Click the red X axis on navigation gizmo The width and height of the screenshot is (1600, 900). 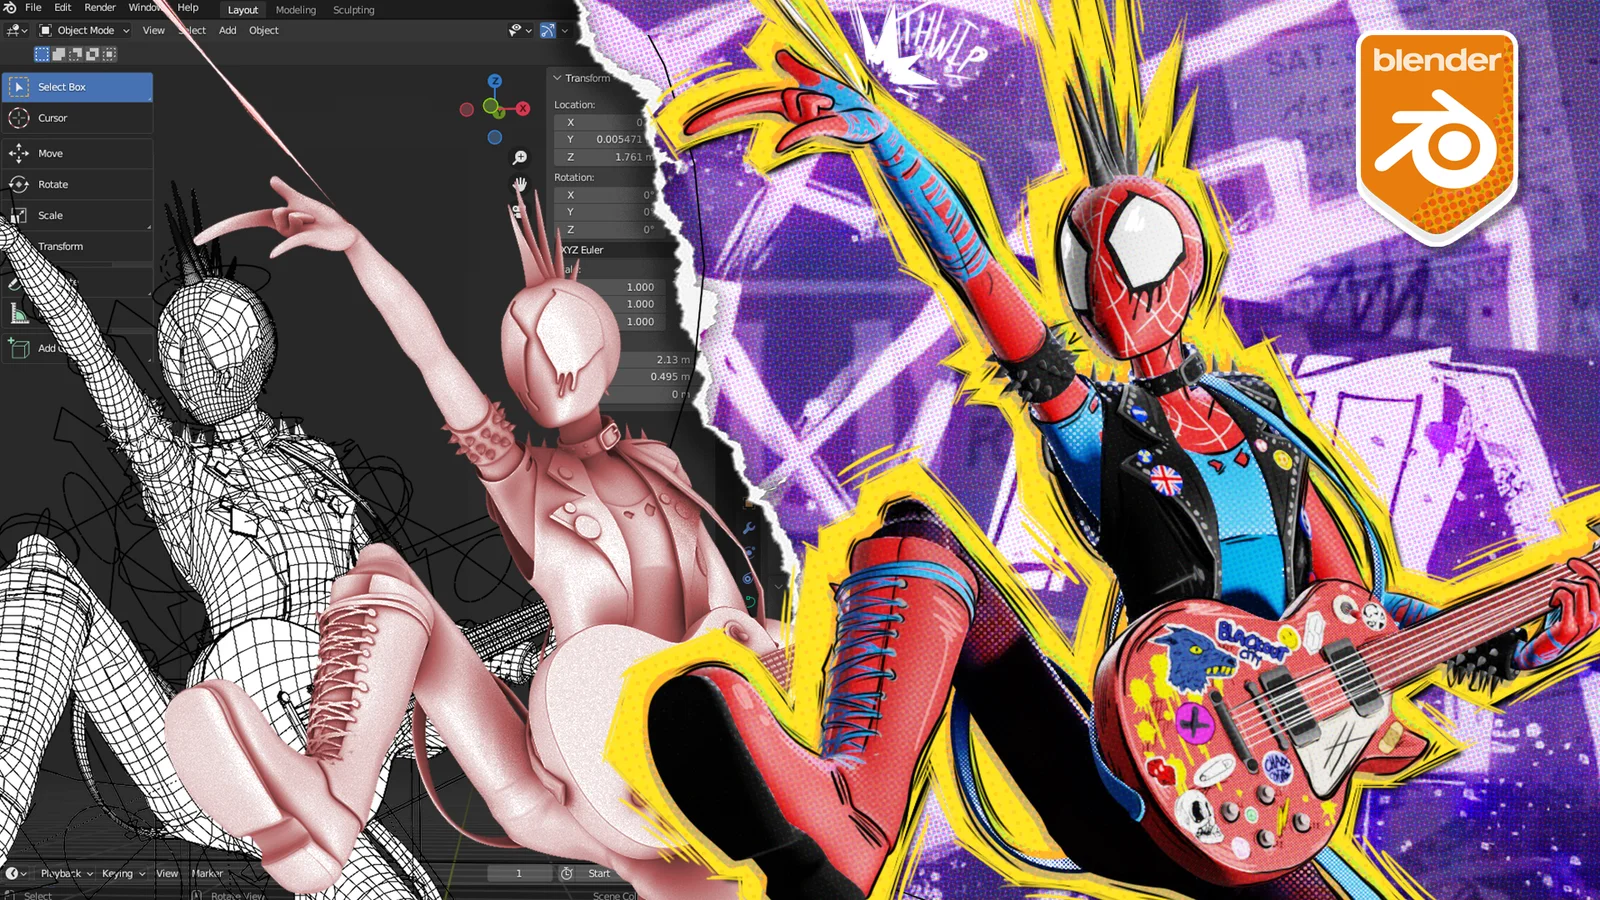523,108
